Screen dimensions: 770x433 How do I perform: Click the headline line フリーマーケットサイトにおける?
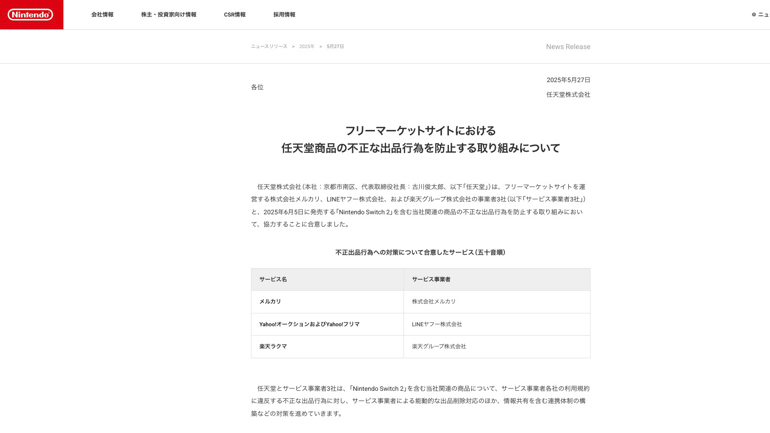tap(420, 131)
